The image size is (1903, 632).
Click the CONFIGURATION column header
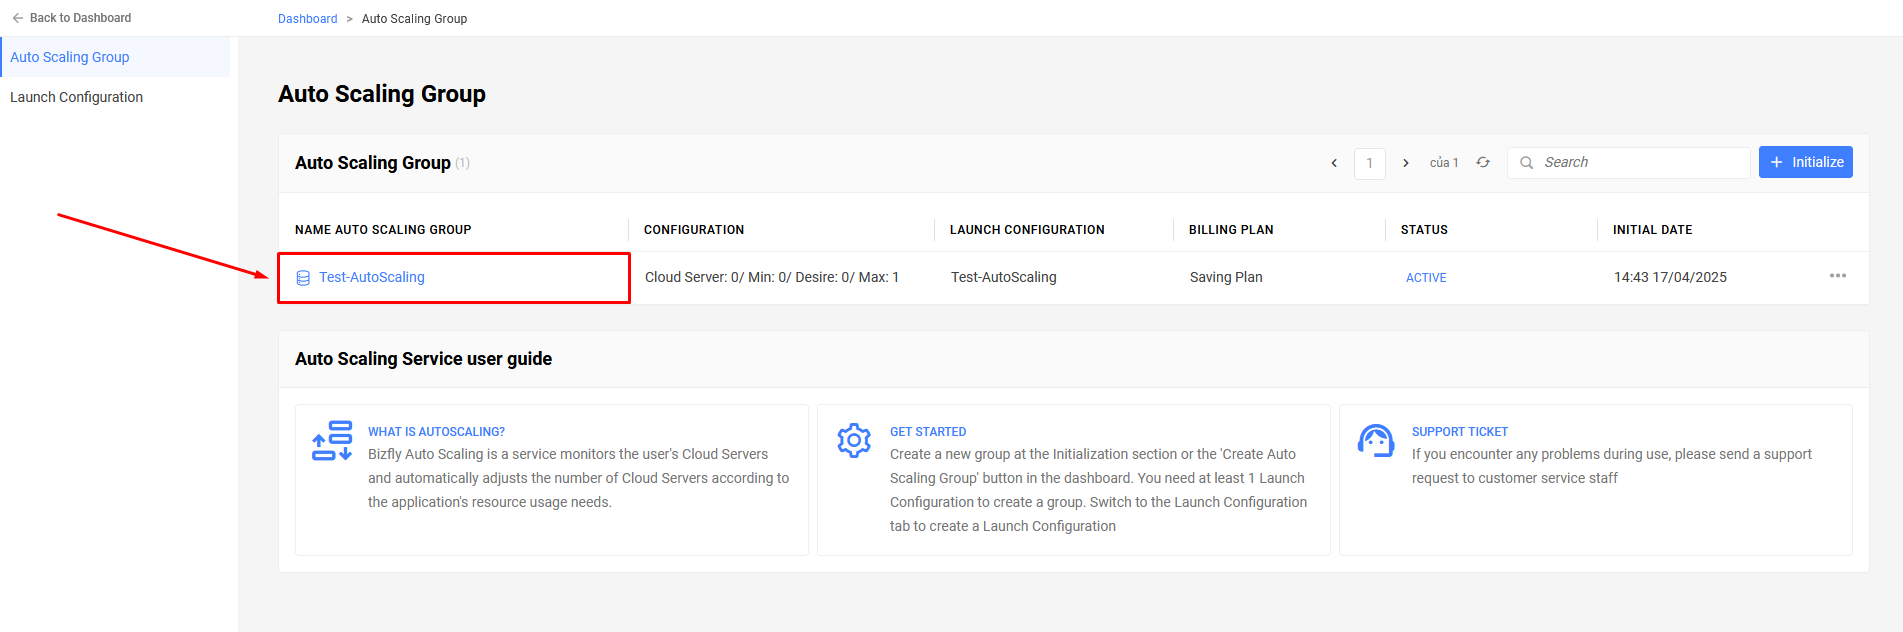point(694,230)
